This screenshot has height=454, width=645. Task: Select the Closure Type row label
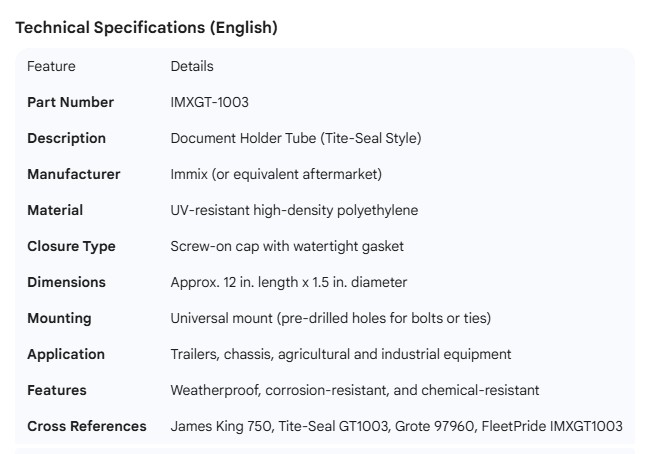[x=71, y=246]
